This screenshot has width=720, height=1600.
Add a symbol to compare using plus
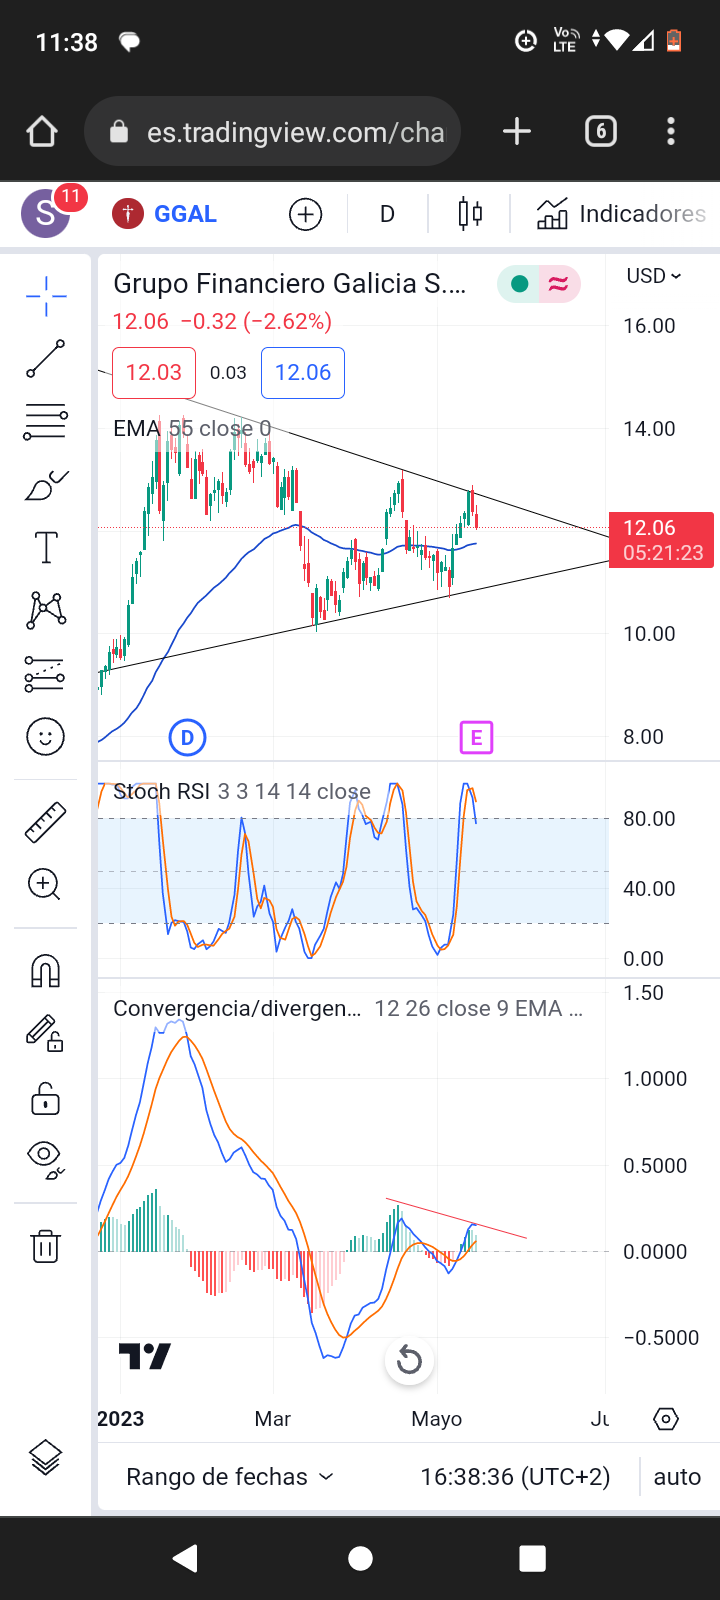[x=305, y=214]
